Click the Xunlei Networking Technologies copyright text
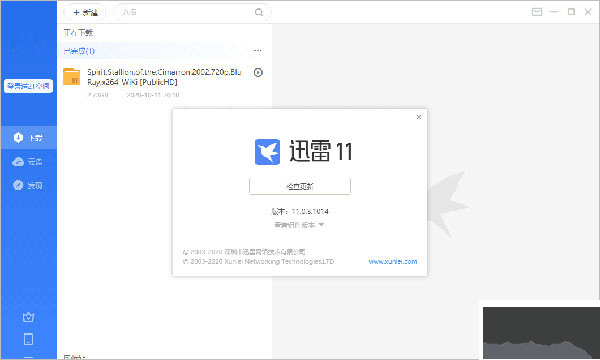Image resolution: width=600 pixels, height=360 pixels. click(259, 262)
